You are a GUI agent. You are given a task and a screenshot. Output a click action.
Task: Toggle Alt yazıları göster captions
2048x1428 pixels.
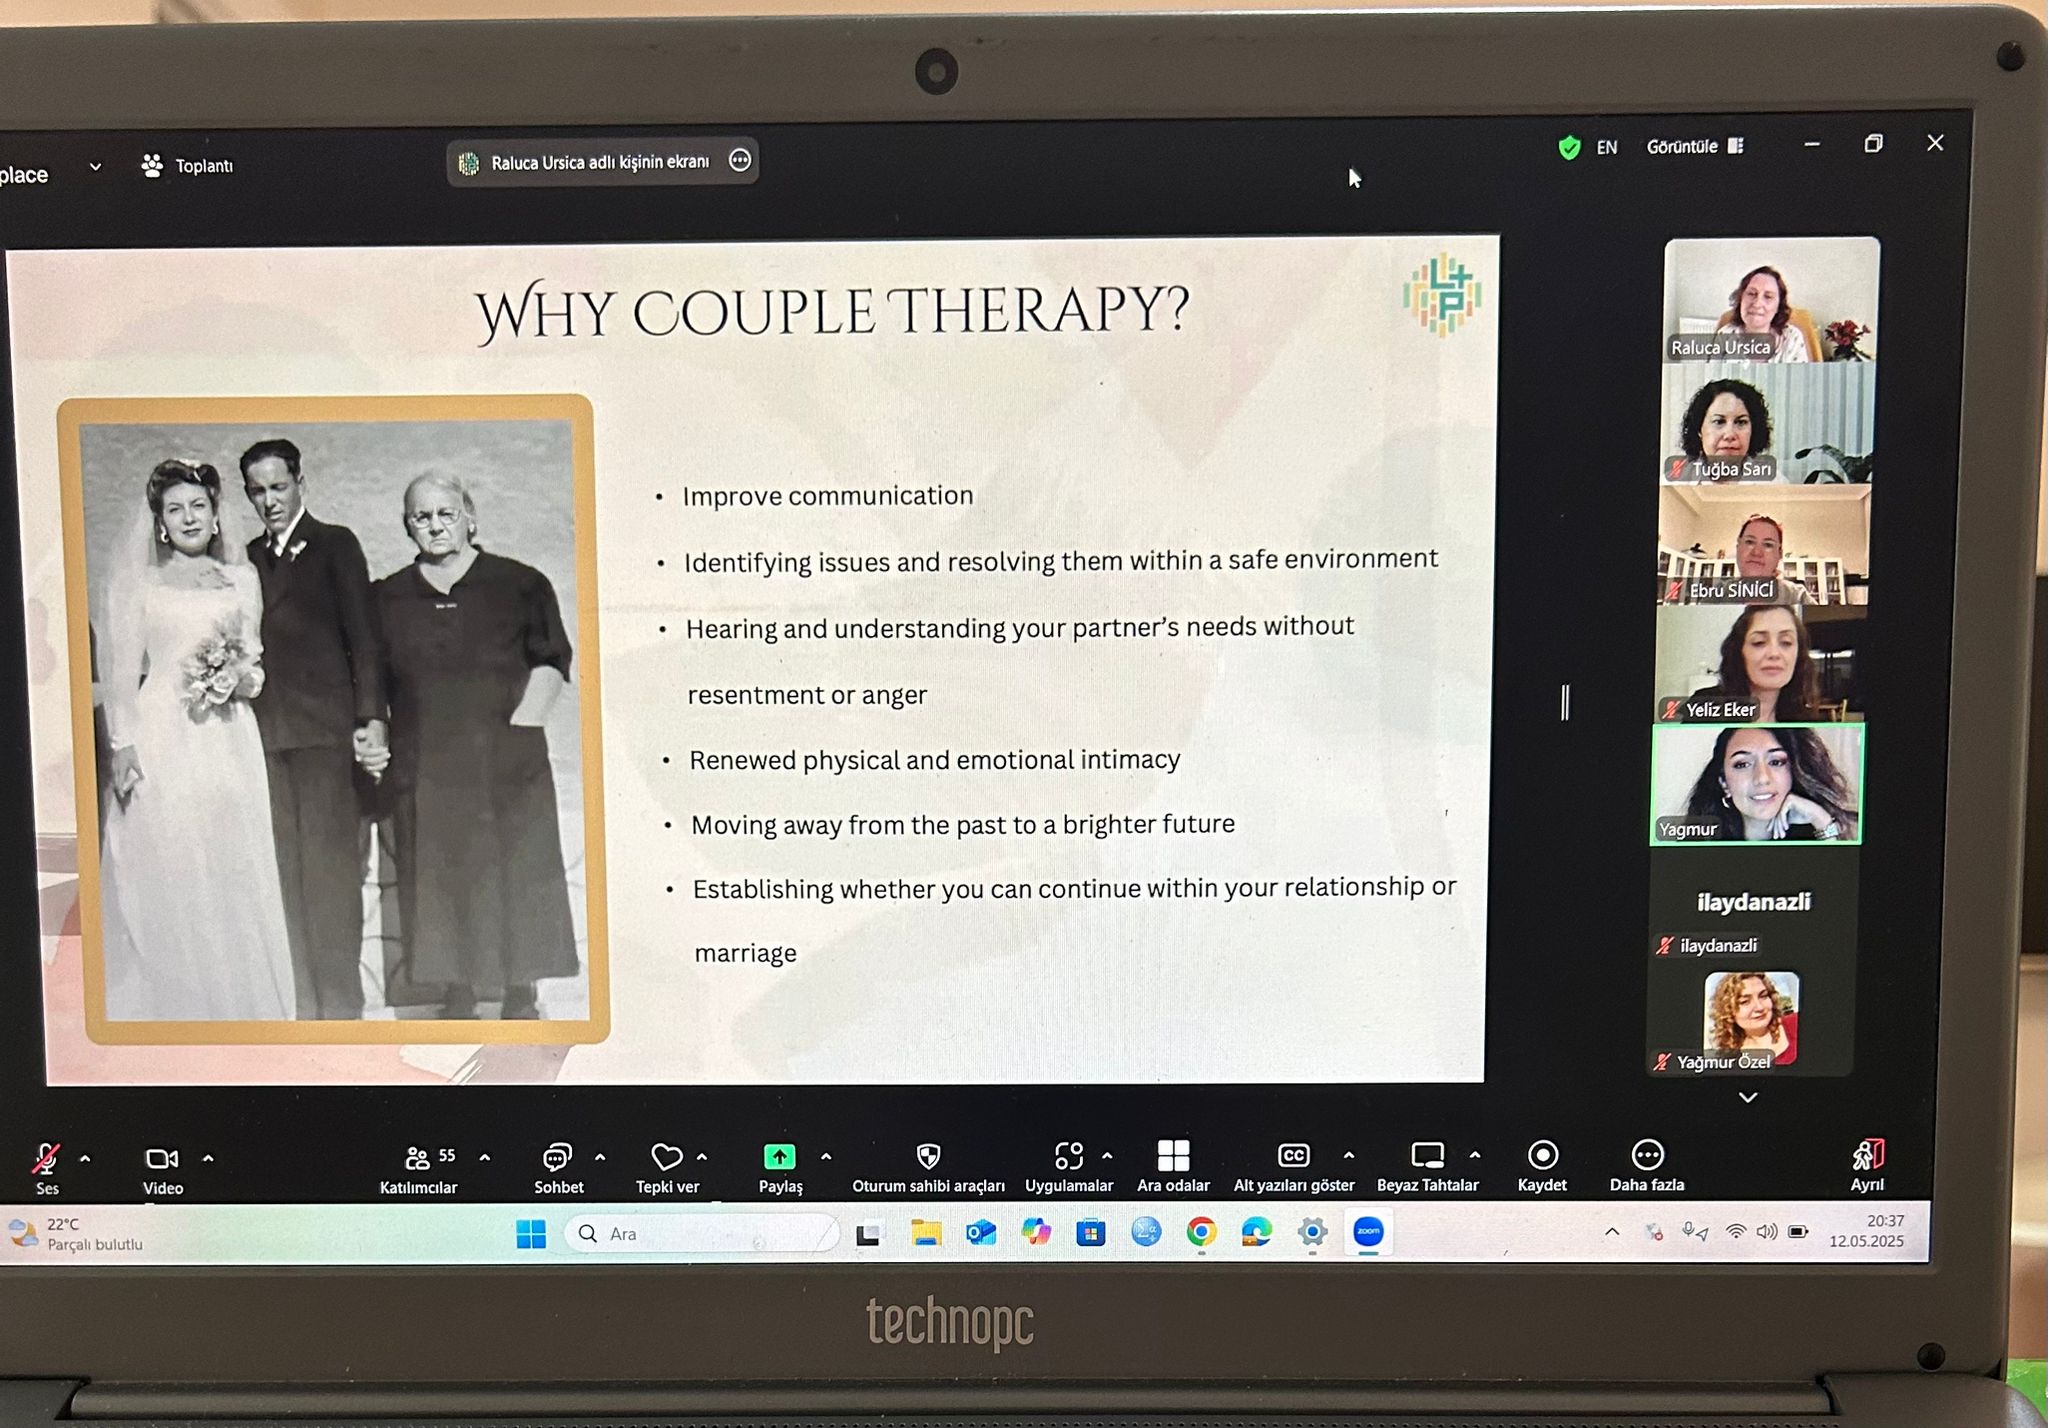pos(1293,1156)
